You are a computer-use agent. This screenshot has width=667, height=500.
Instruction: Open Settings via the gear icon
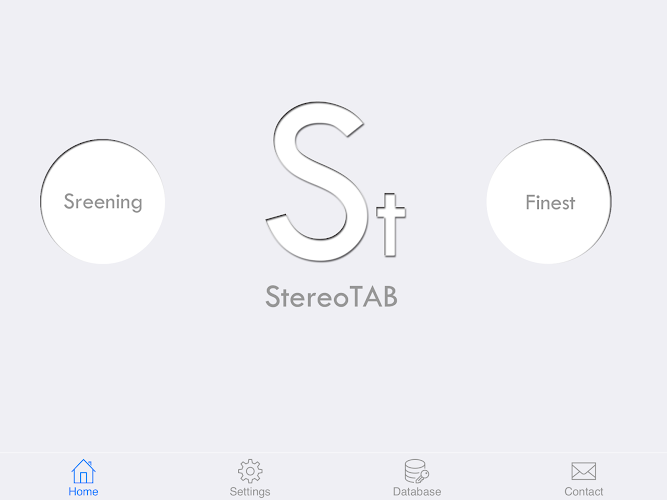[250, 471]
